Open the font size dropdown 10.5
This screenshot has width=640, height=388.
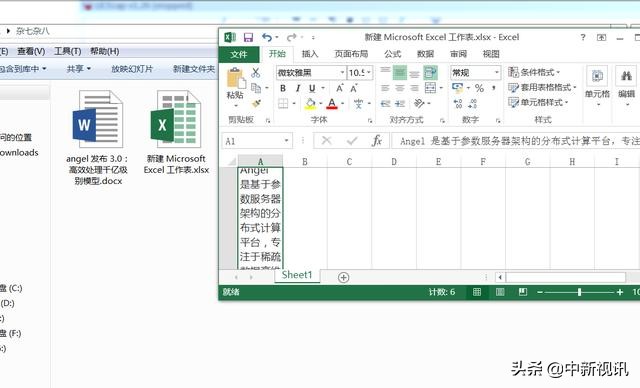pyautogui.click(x=369, y=73)
